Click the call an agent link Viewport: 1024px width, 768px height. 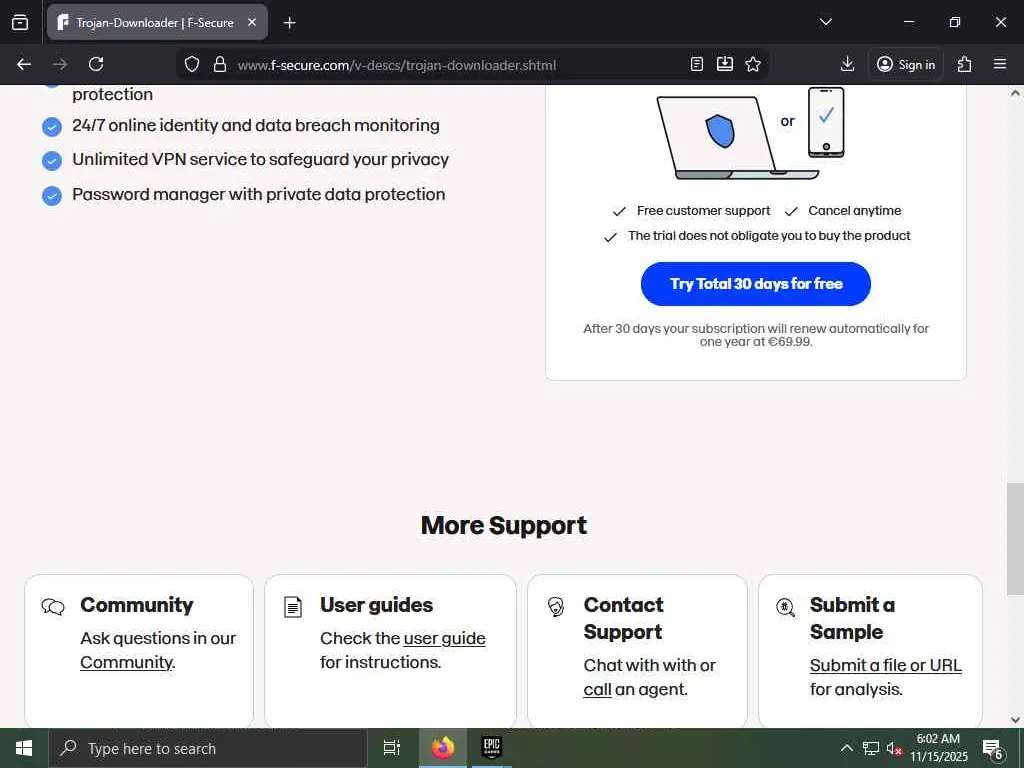click(598, 690)
